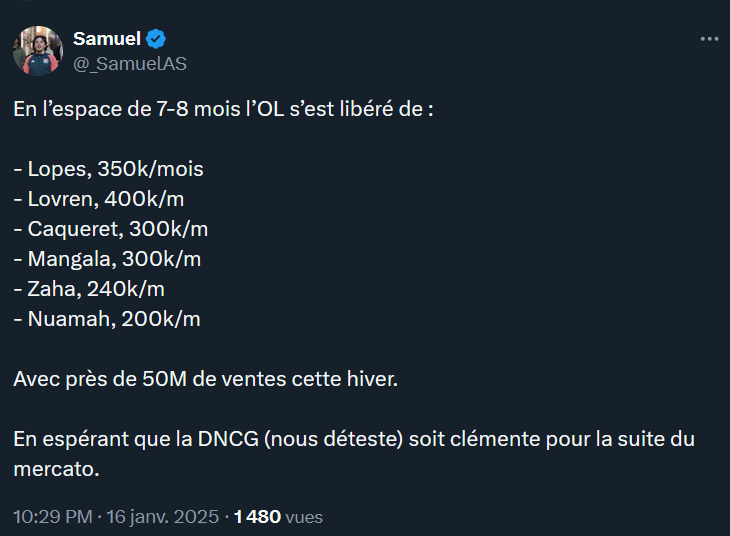Screen dimensions: 730x536
Task: Open Samuel's profile picture
Action: coord(38,51)
